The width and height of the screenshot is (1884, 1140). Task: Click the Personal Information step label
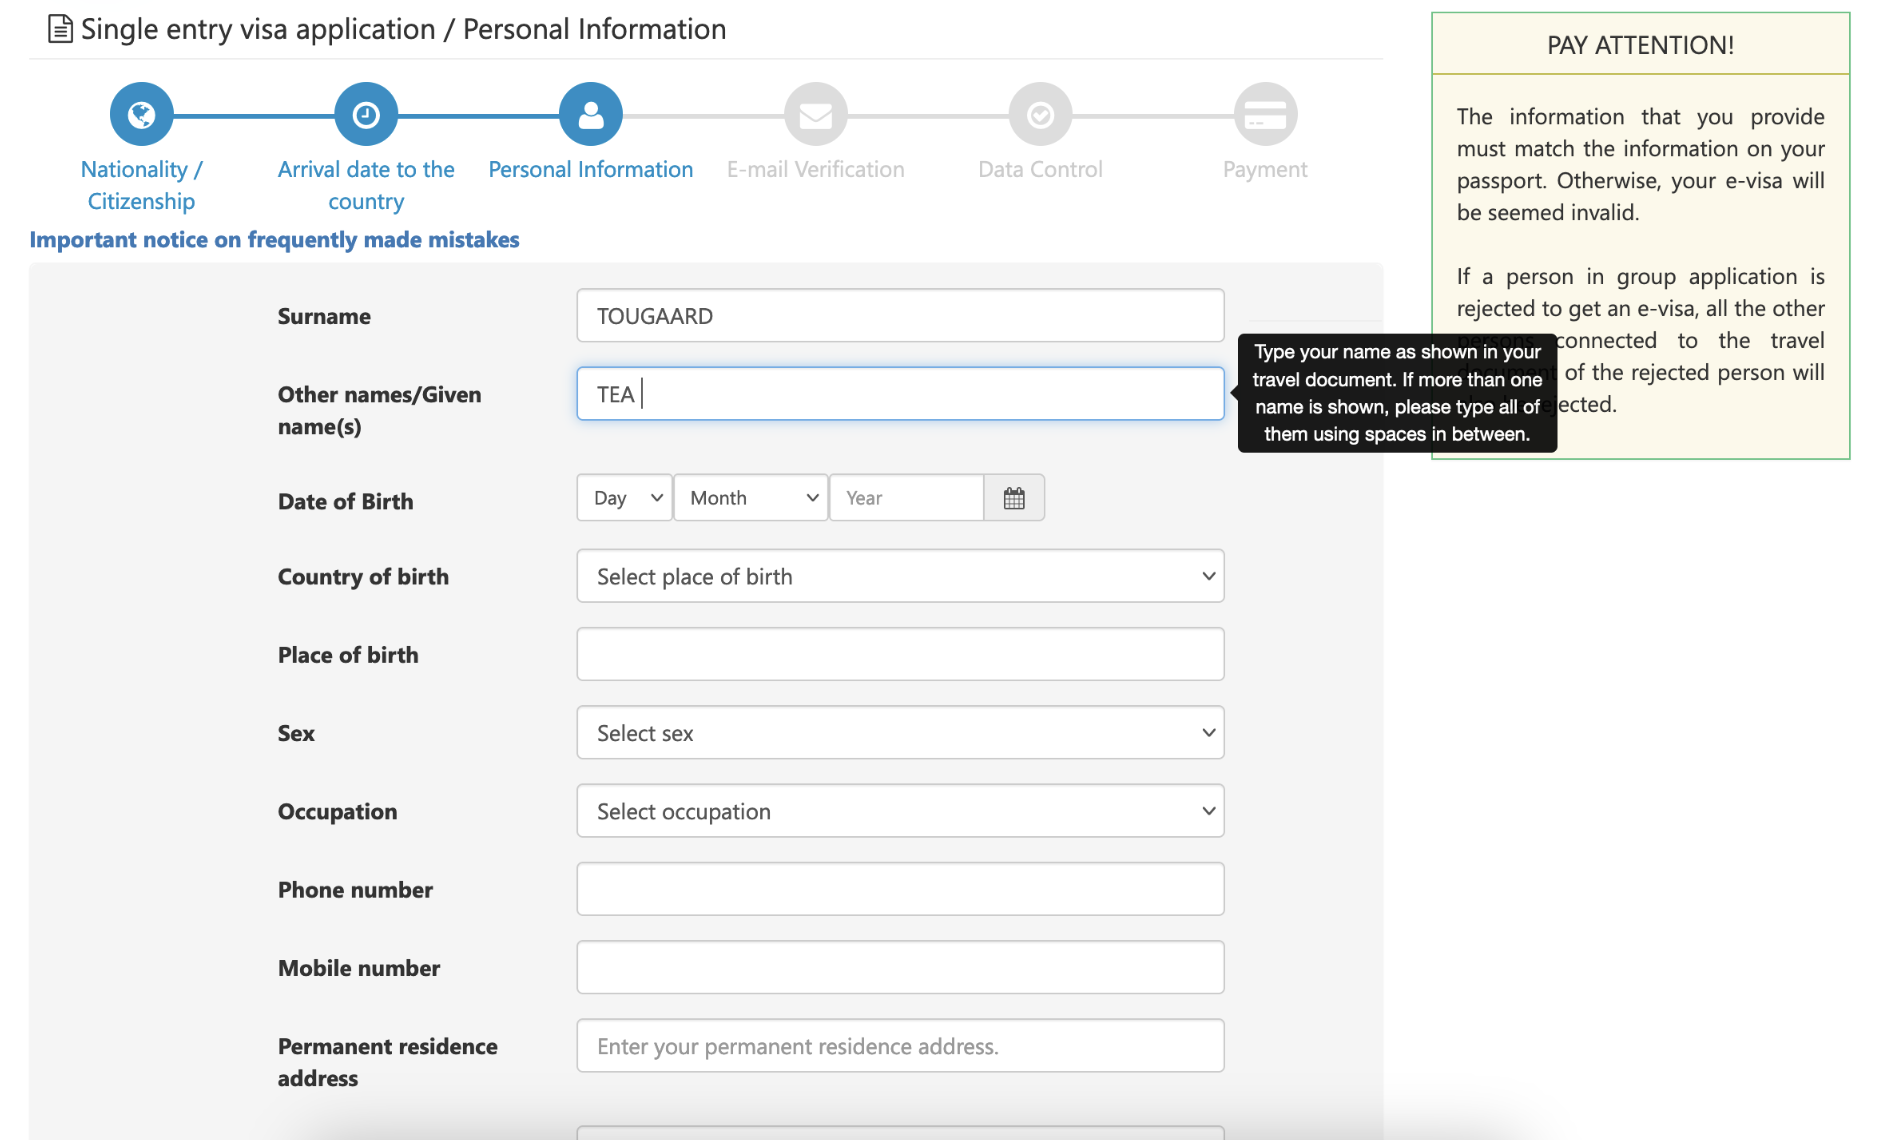[x=590, y=170]
